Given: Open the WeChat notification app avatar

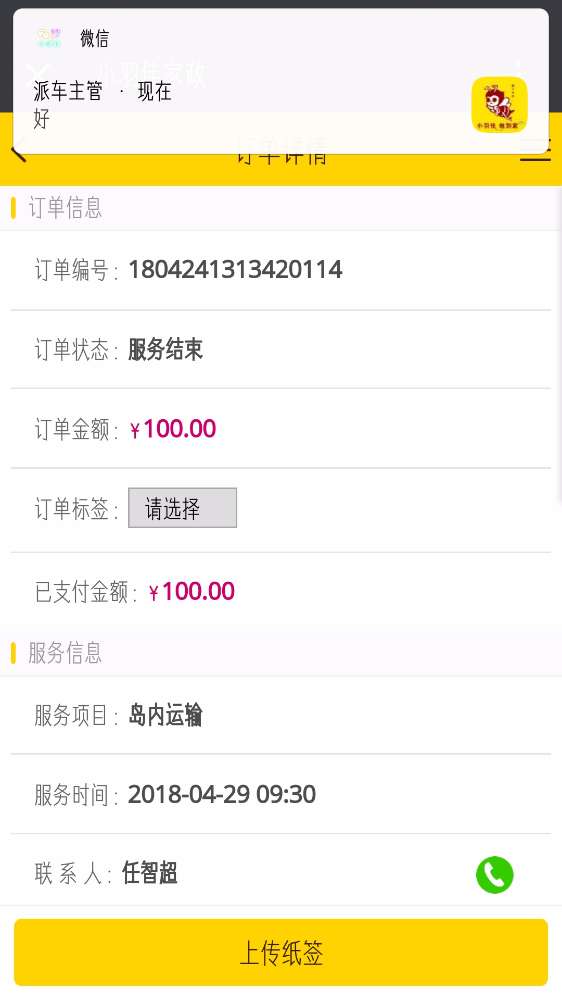Looking at the screenshot, I should [x=499, y=105].
